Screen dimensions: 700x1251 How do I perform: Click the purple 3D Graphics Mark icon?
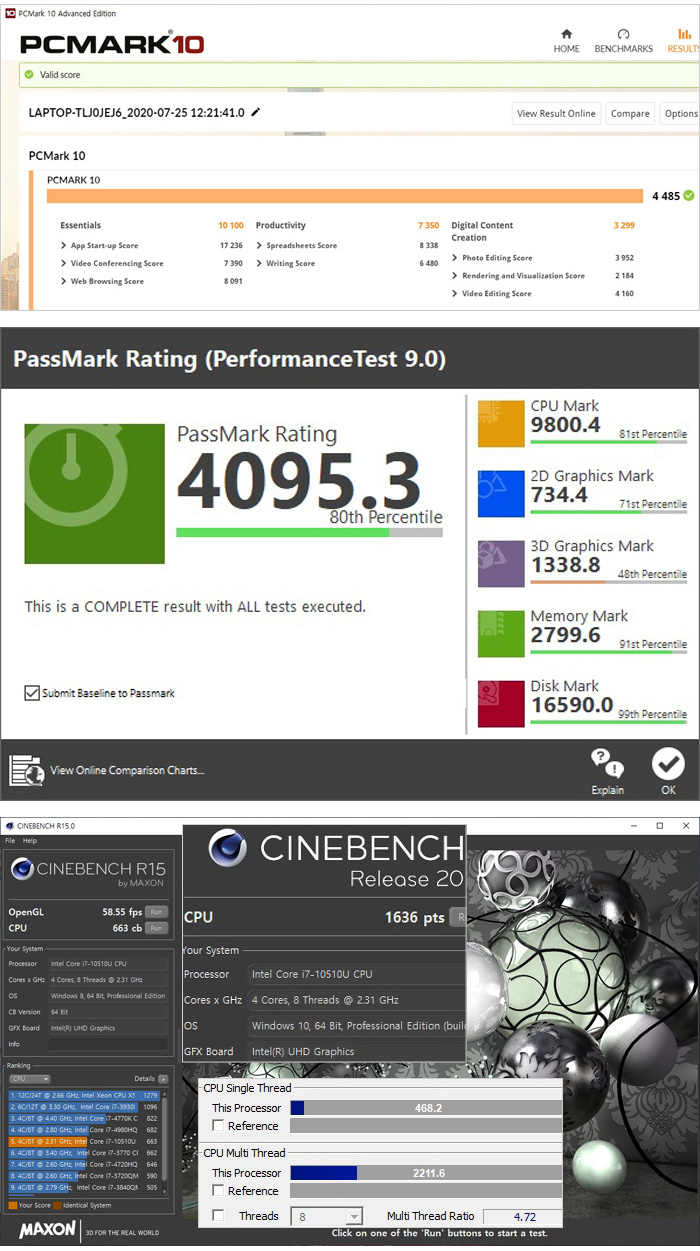501,563
